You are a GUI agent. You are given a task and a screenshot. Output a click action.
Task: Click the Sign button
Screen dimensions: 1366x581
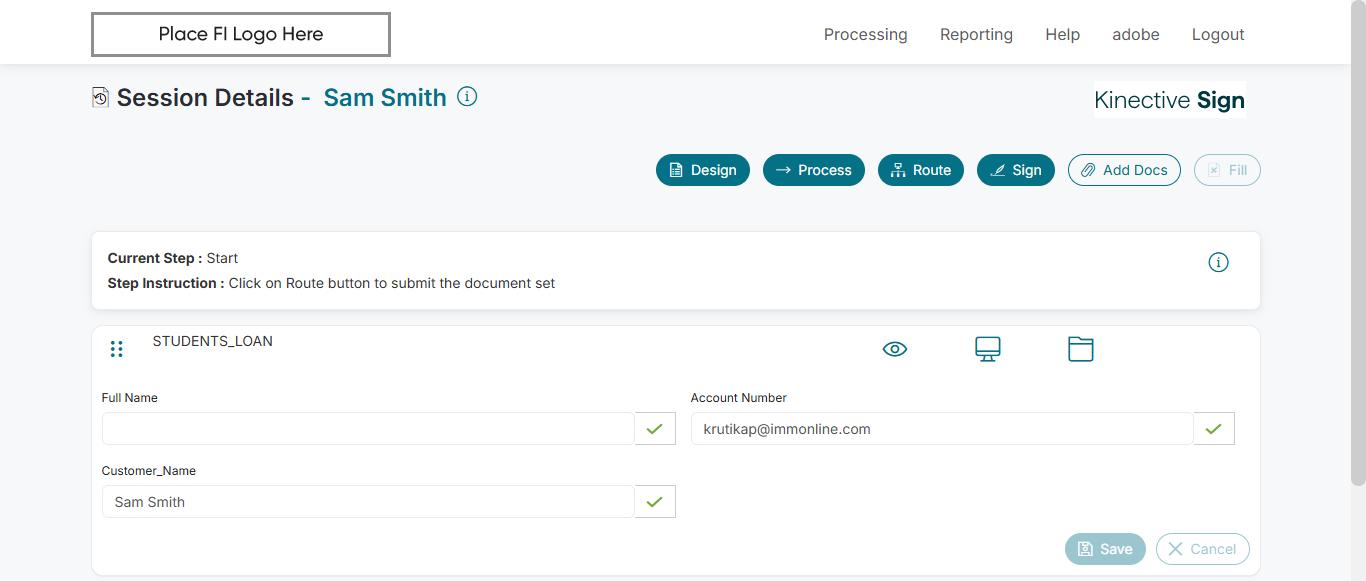pos(1015,170)
